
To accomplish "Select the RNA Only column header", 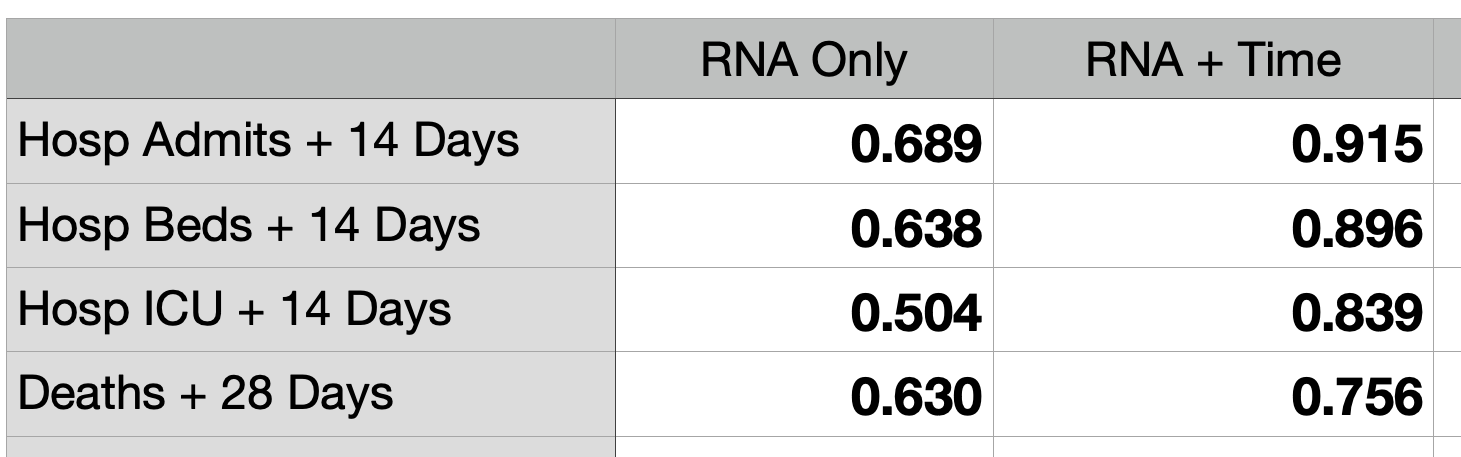I will click(x=804, y=60).
